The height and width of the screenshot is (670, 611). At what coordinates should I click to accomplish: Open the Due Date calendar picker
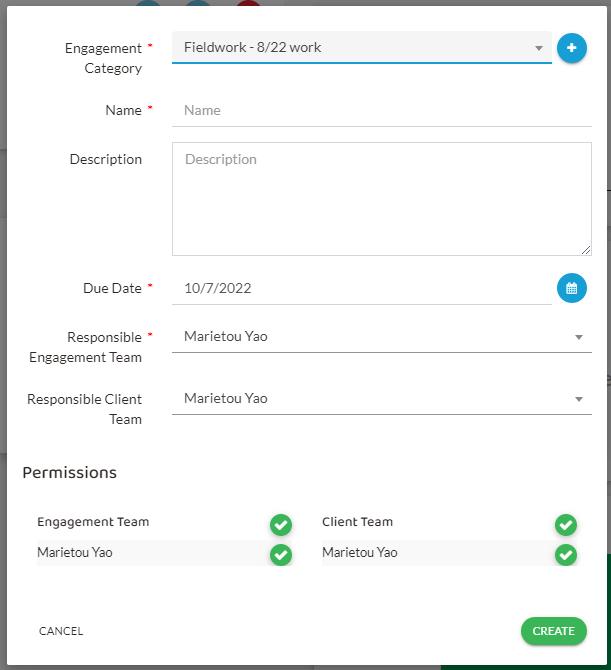click(571, 288)
